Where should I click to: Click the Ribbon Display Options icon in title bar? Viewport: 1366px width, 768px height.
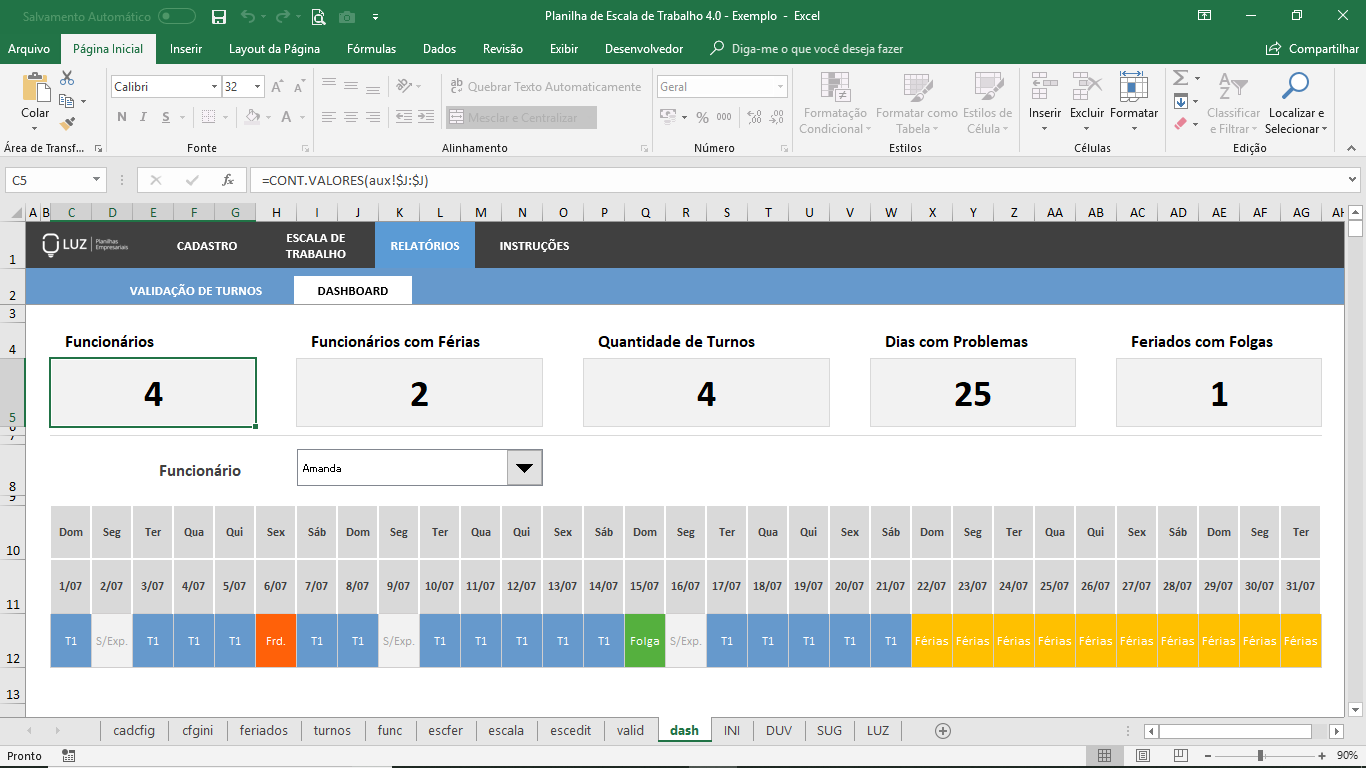1205,16
